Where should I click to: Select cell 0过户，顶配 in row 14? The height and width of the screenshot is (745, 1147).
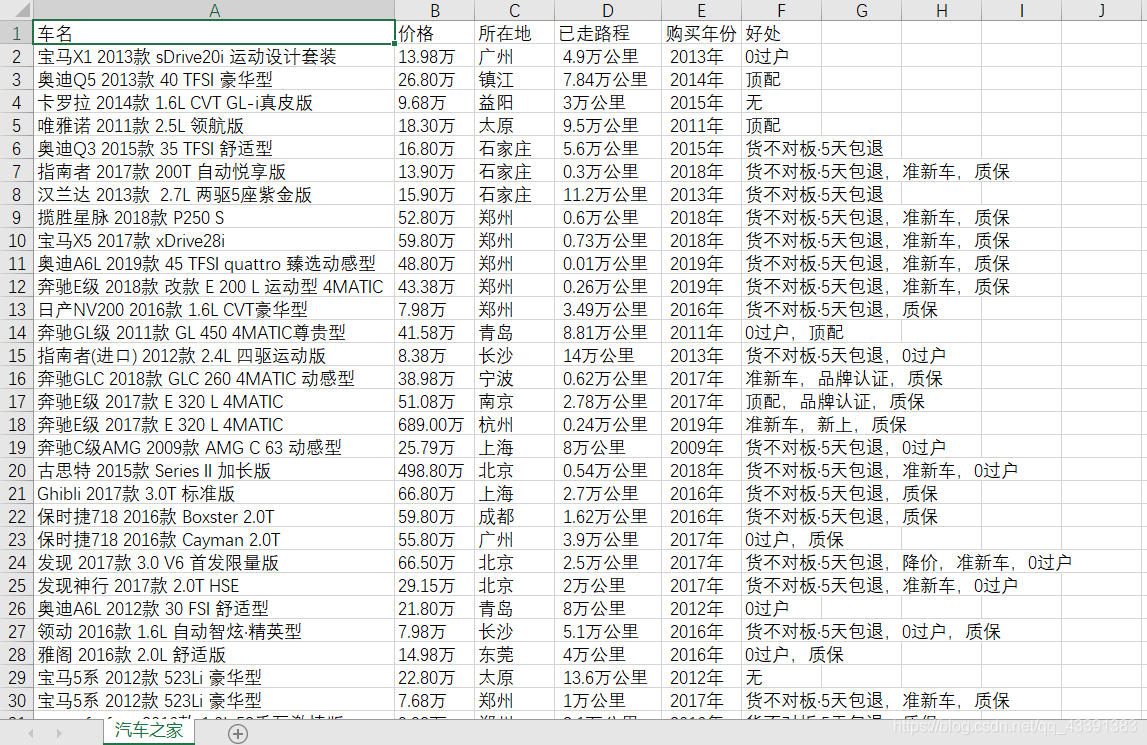(x=794, y=332)
